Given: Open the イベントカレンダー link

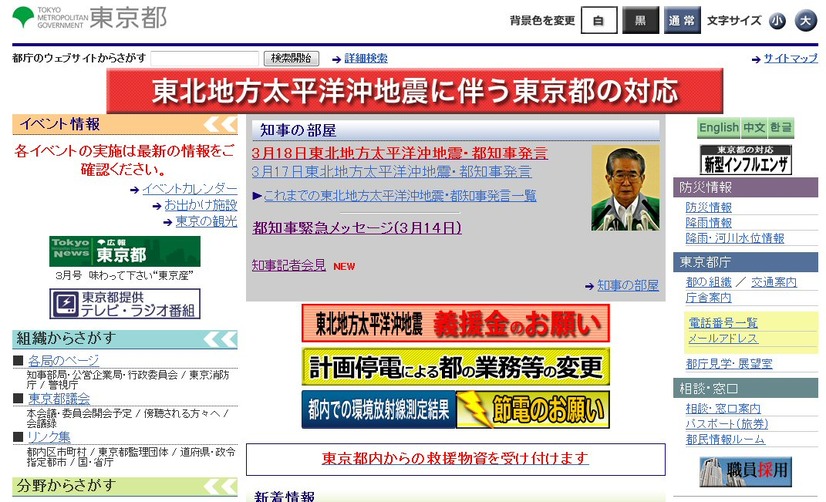Looking at the screenshot, I should [x=190, y=189].
